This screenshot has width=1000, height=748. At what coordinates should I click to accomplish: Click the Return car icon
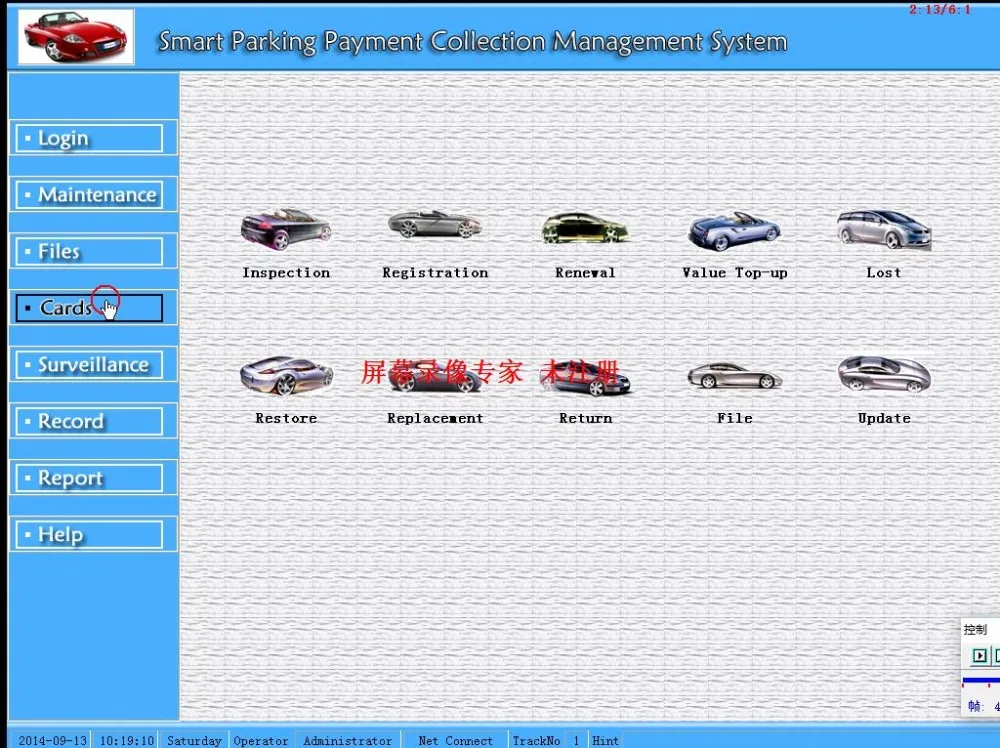[x=585, y=378]
